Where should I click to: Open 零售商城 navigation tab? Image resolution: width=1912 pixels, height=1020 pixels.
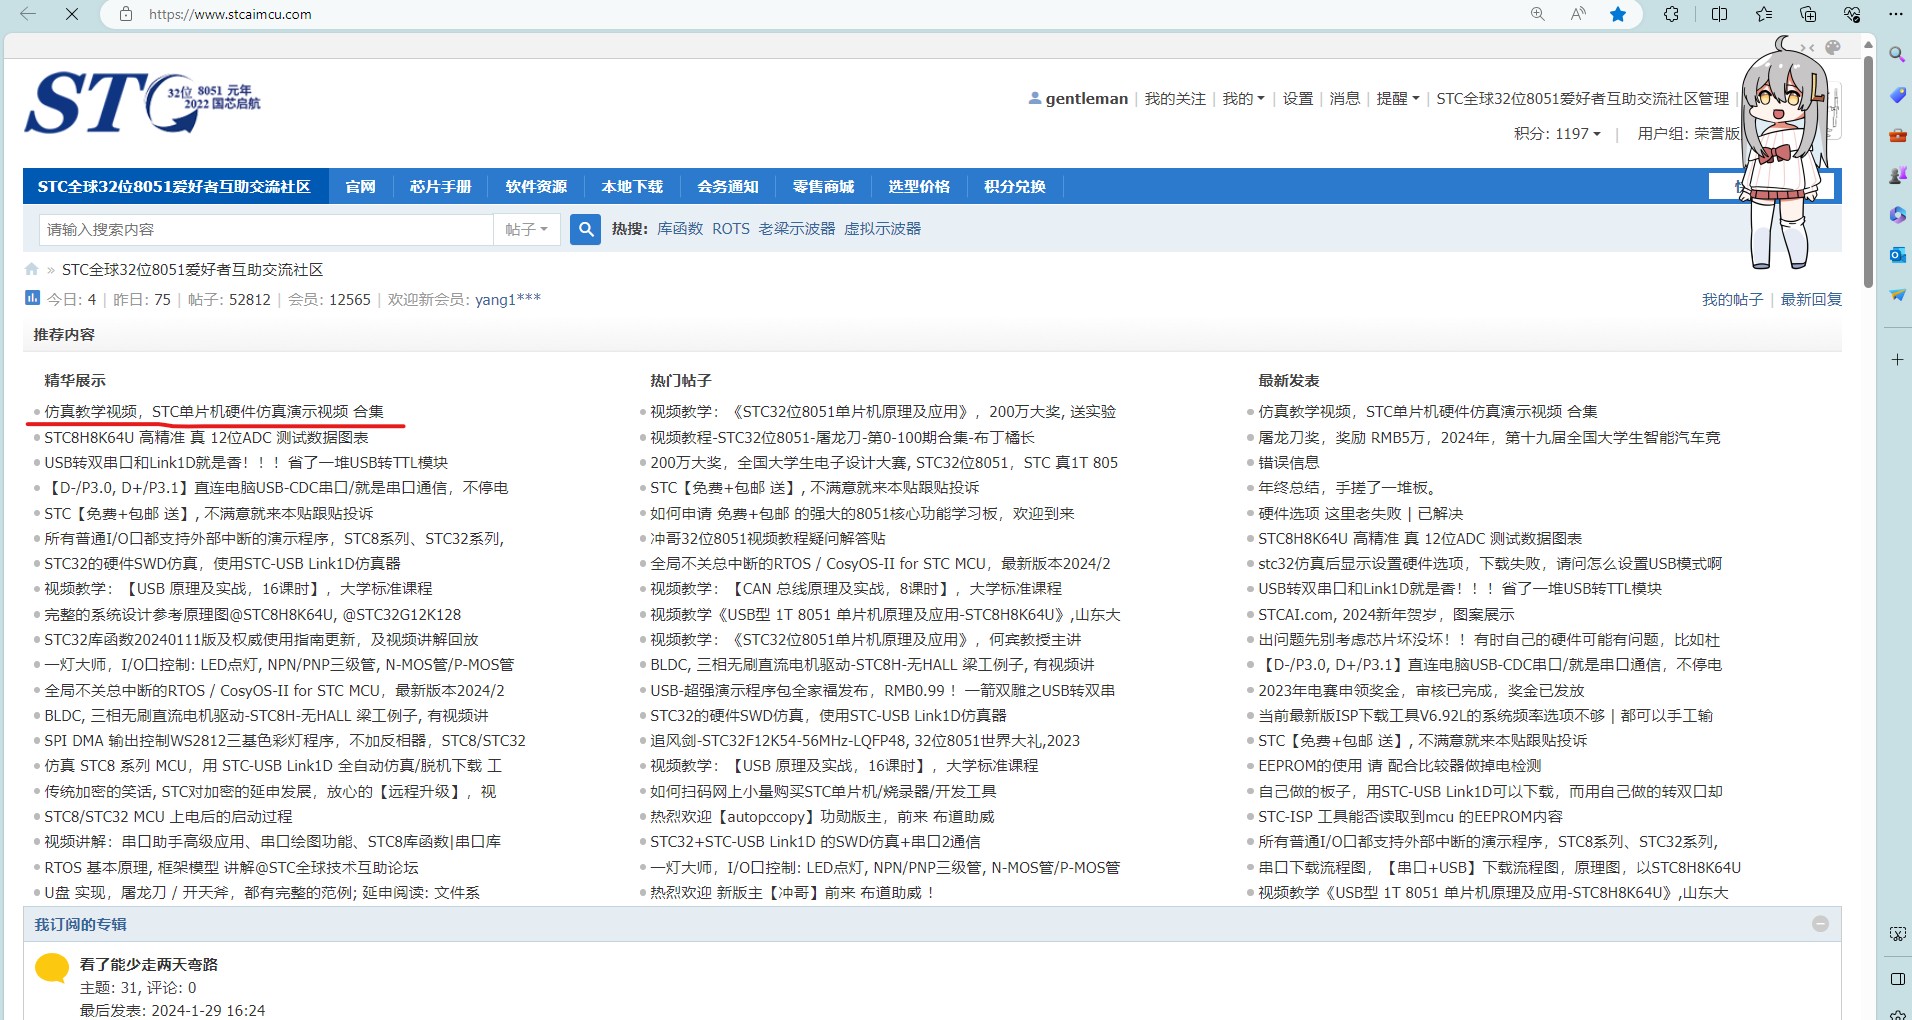823,187
